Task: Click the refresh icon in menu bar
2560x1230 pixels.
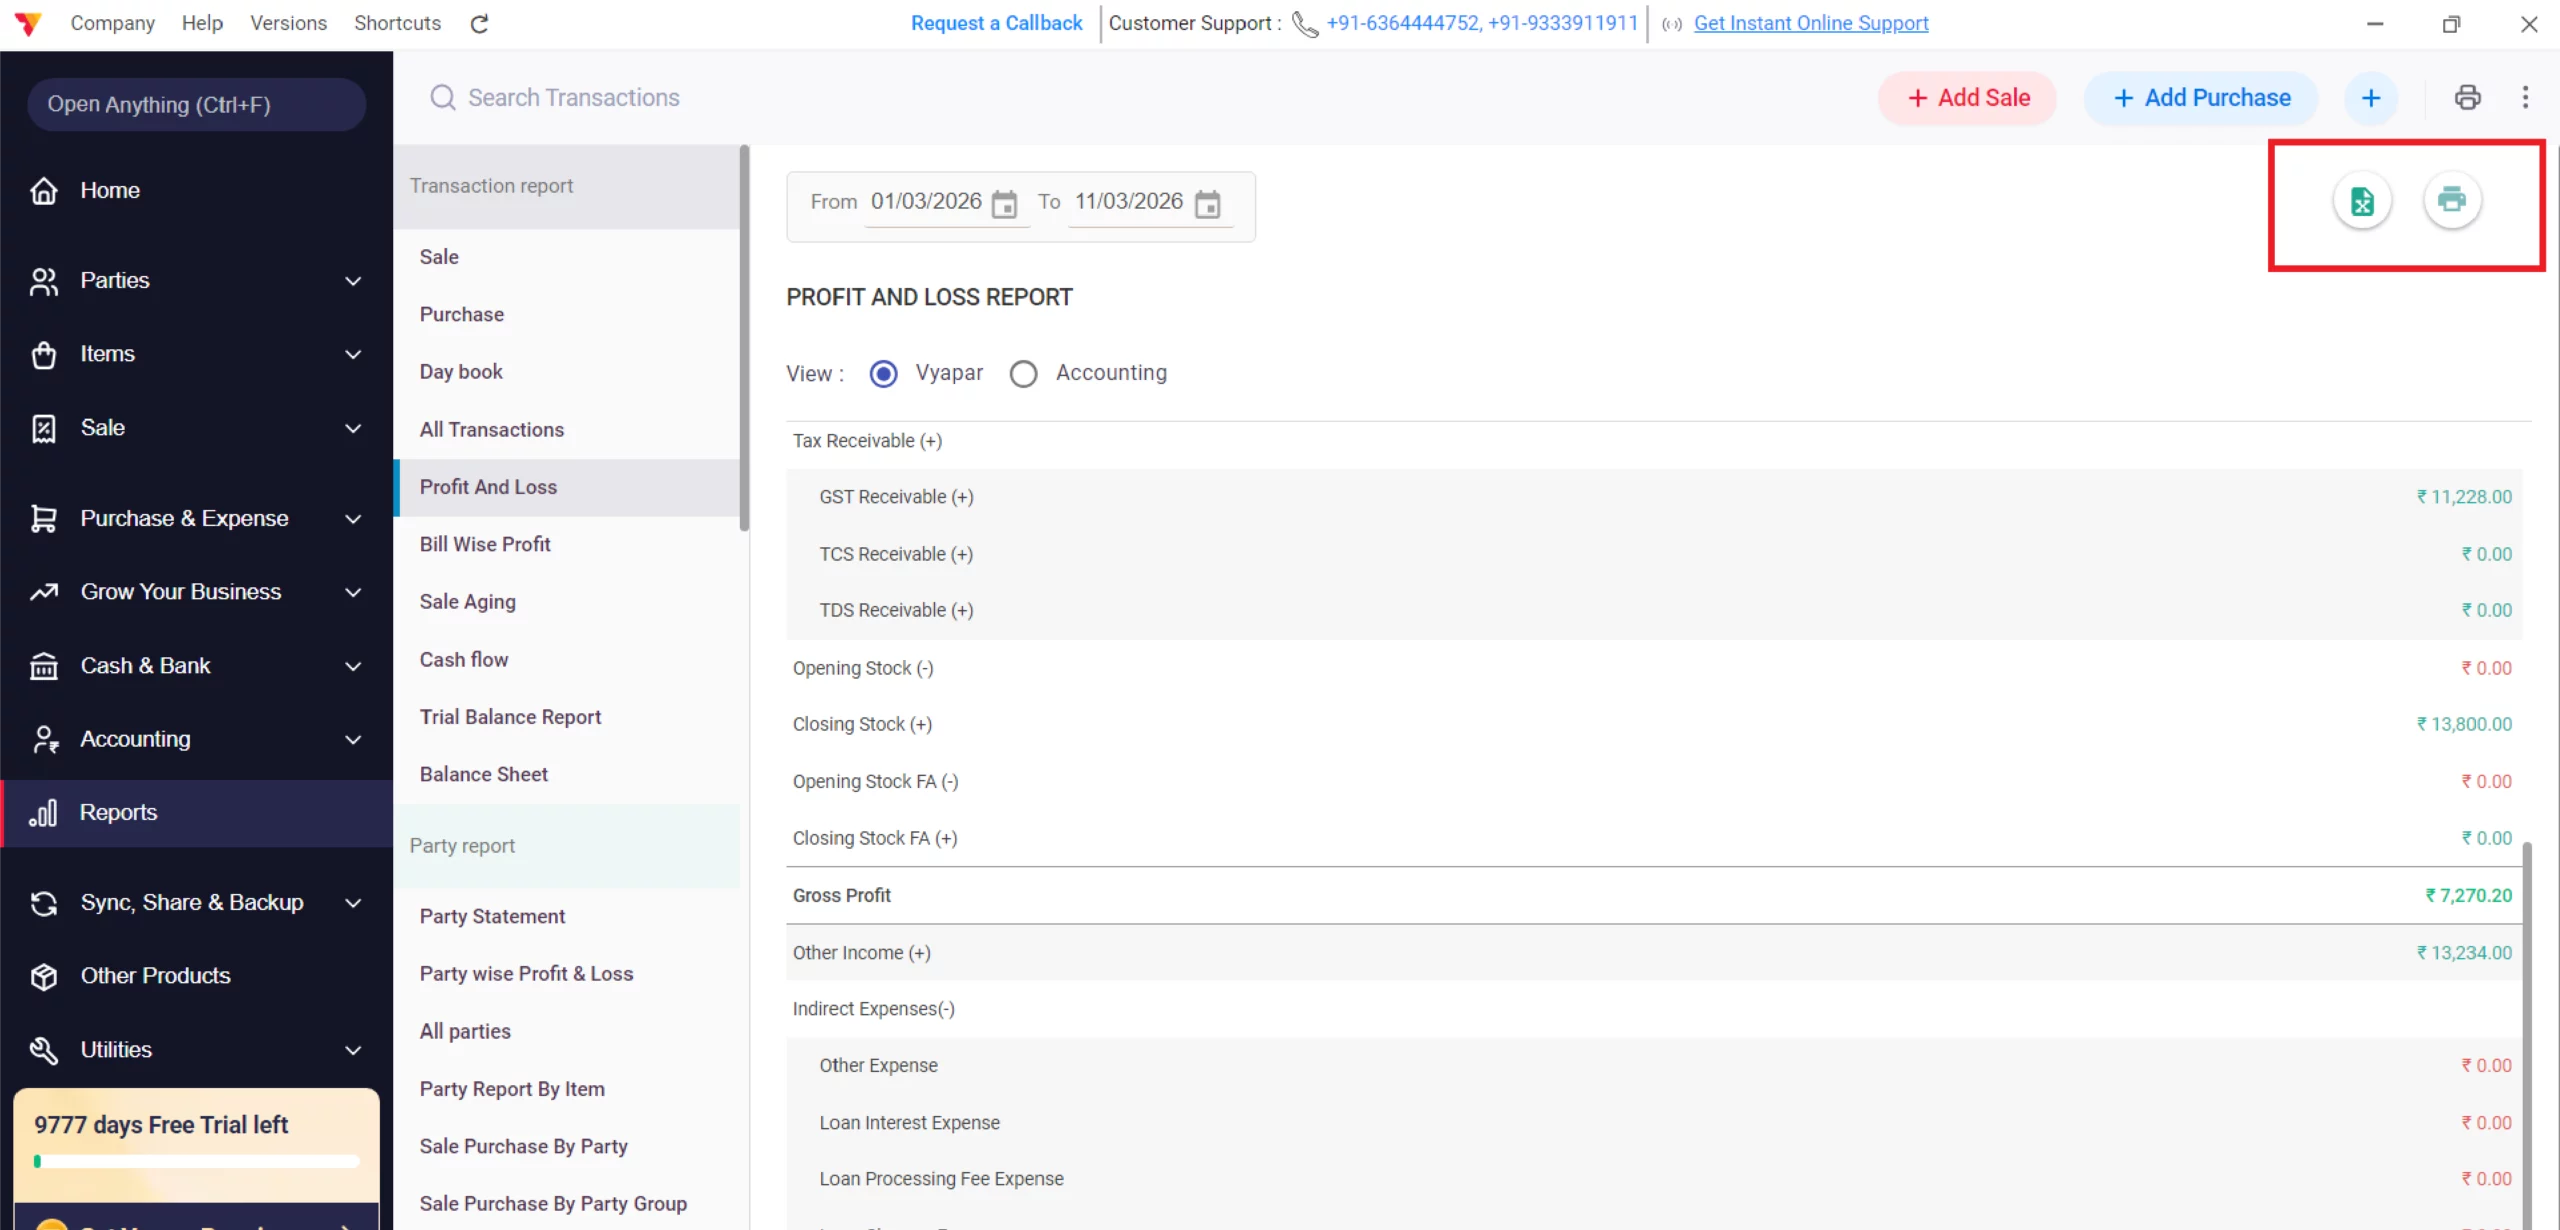Action: coord(479,24)
